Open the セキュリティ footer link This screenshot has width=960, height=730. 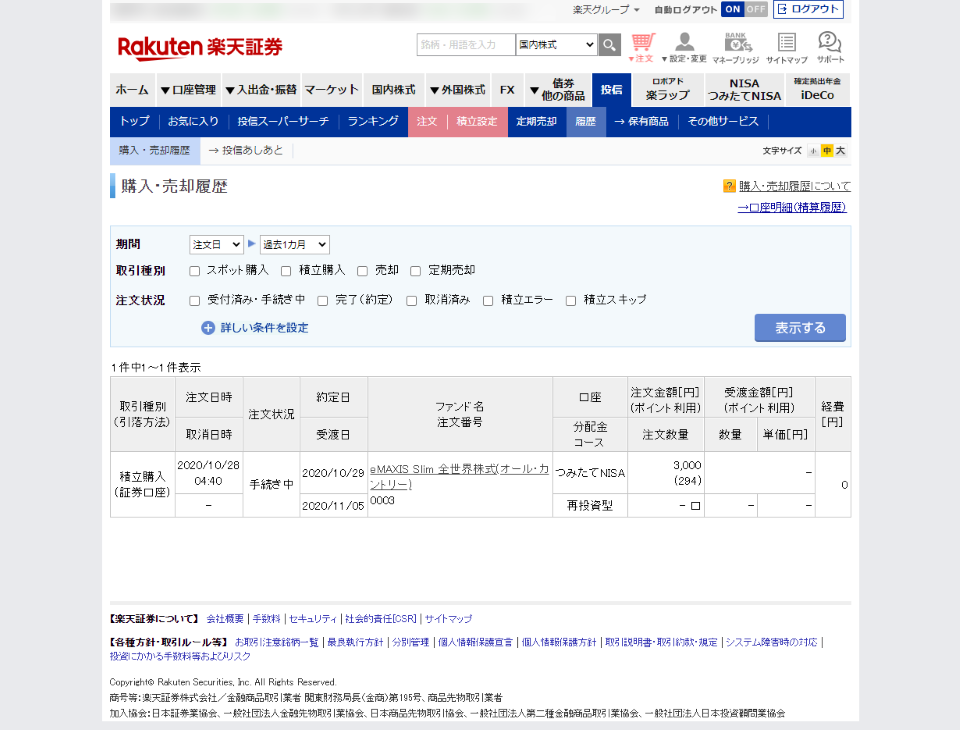point(313,619)
